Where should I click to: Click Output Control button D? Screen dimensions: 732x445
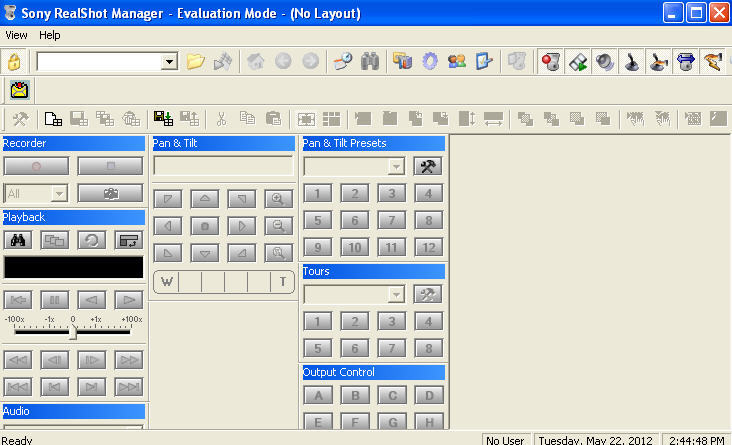(429, 396)
